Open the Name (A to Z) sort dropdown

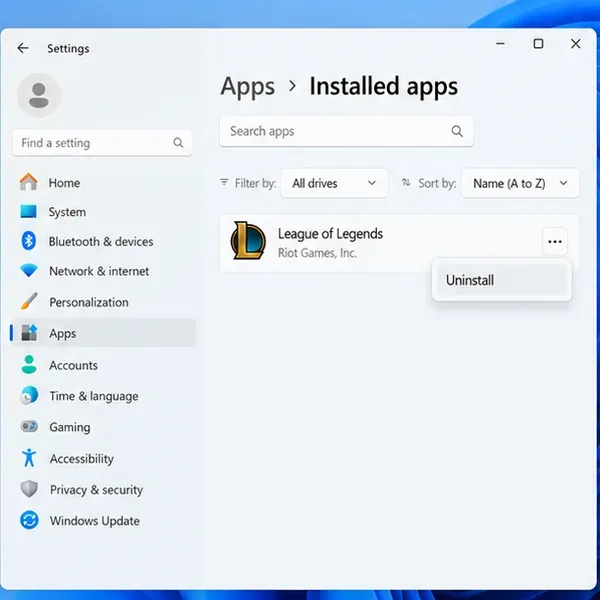[520, 183]
